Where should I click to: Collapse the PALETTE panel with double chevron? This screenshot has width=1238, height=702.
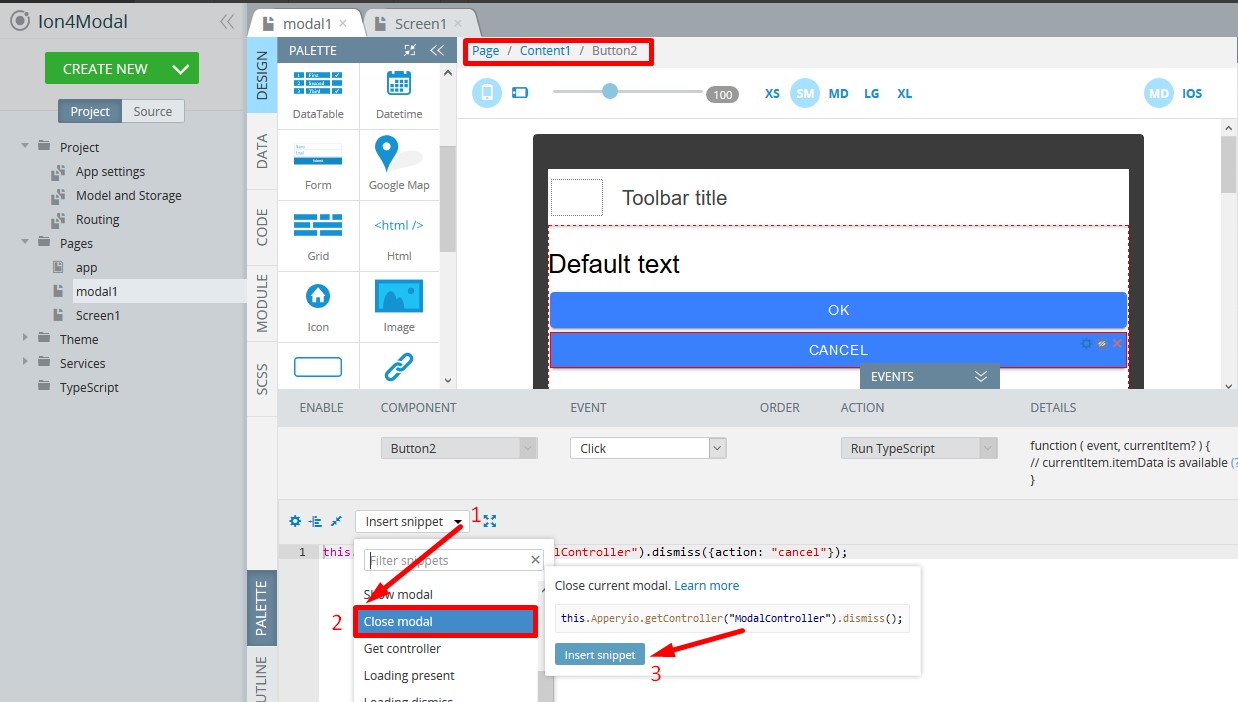coord(437,50)
